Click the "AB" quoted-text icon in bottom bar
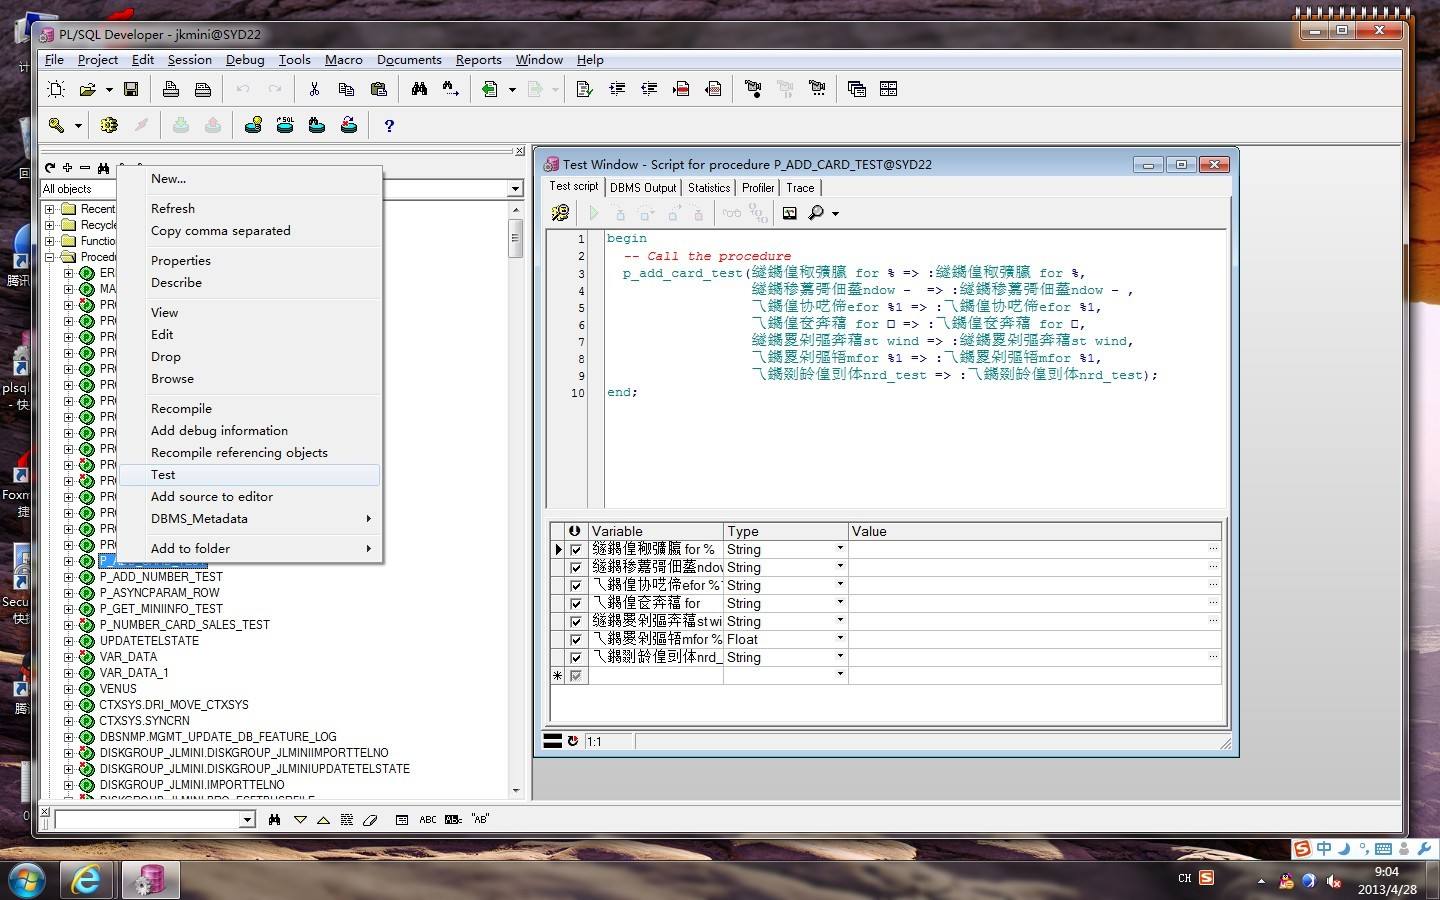 coord(480,820)
